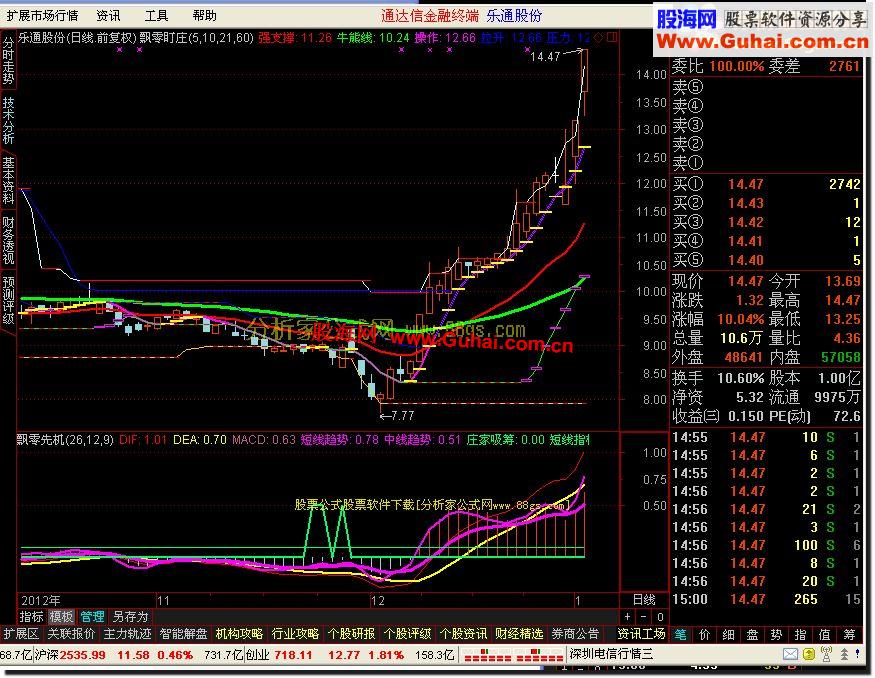875x678 pixels.
Task: Switch to 分时走势 side tab
Action: 8,60
